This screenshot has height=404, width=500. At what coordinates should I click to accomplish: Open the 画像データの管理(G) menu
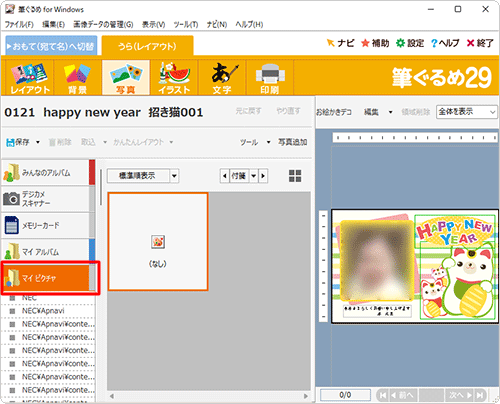(x=103, y=24)
